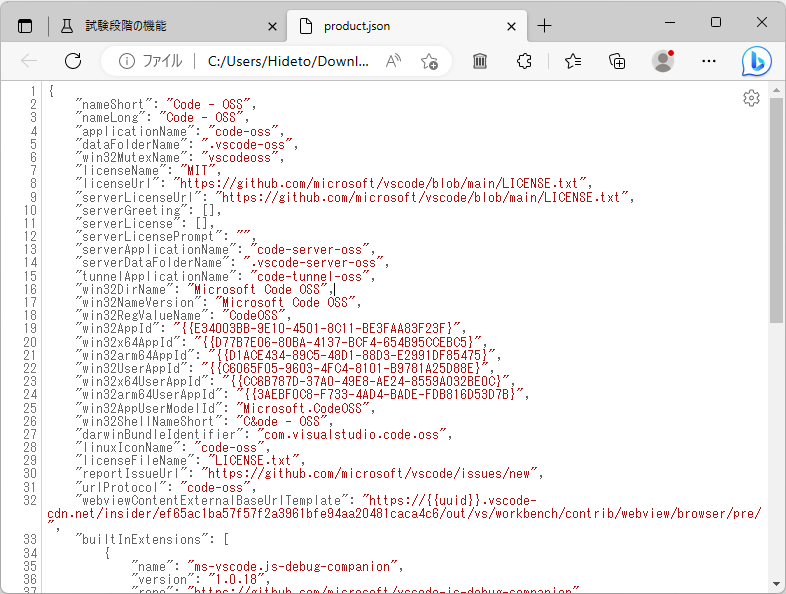Click the address bar file path
This screenshot has width=786, height=594.
coord(288,61)
